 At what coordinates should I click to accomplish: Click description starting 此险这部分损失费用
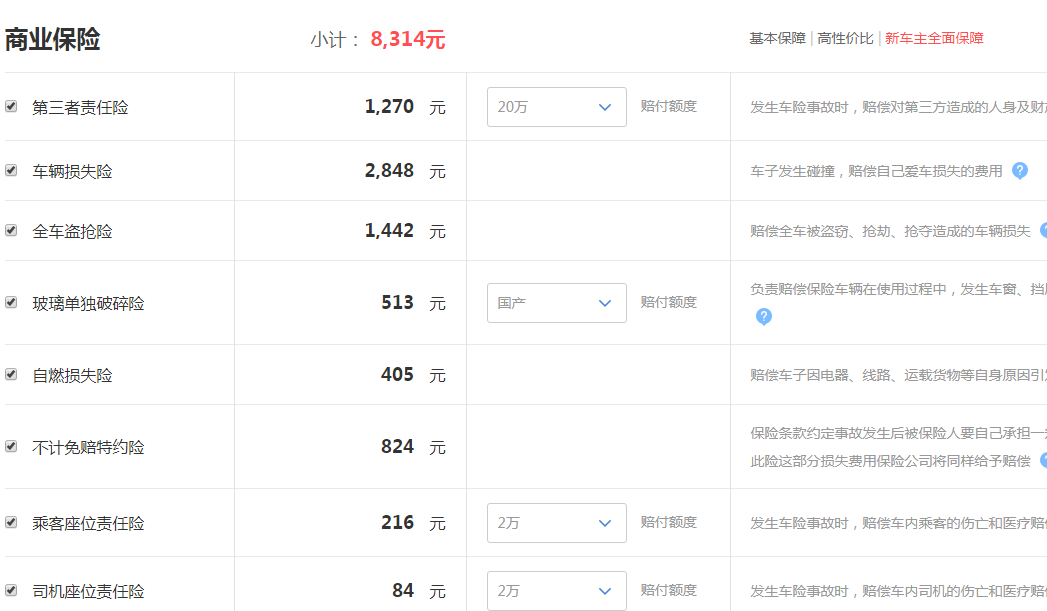(890, 461)
